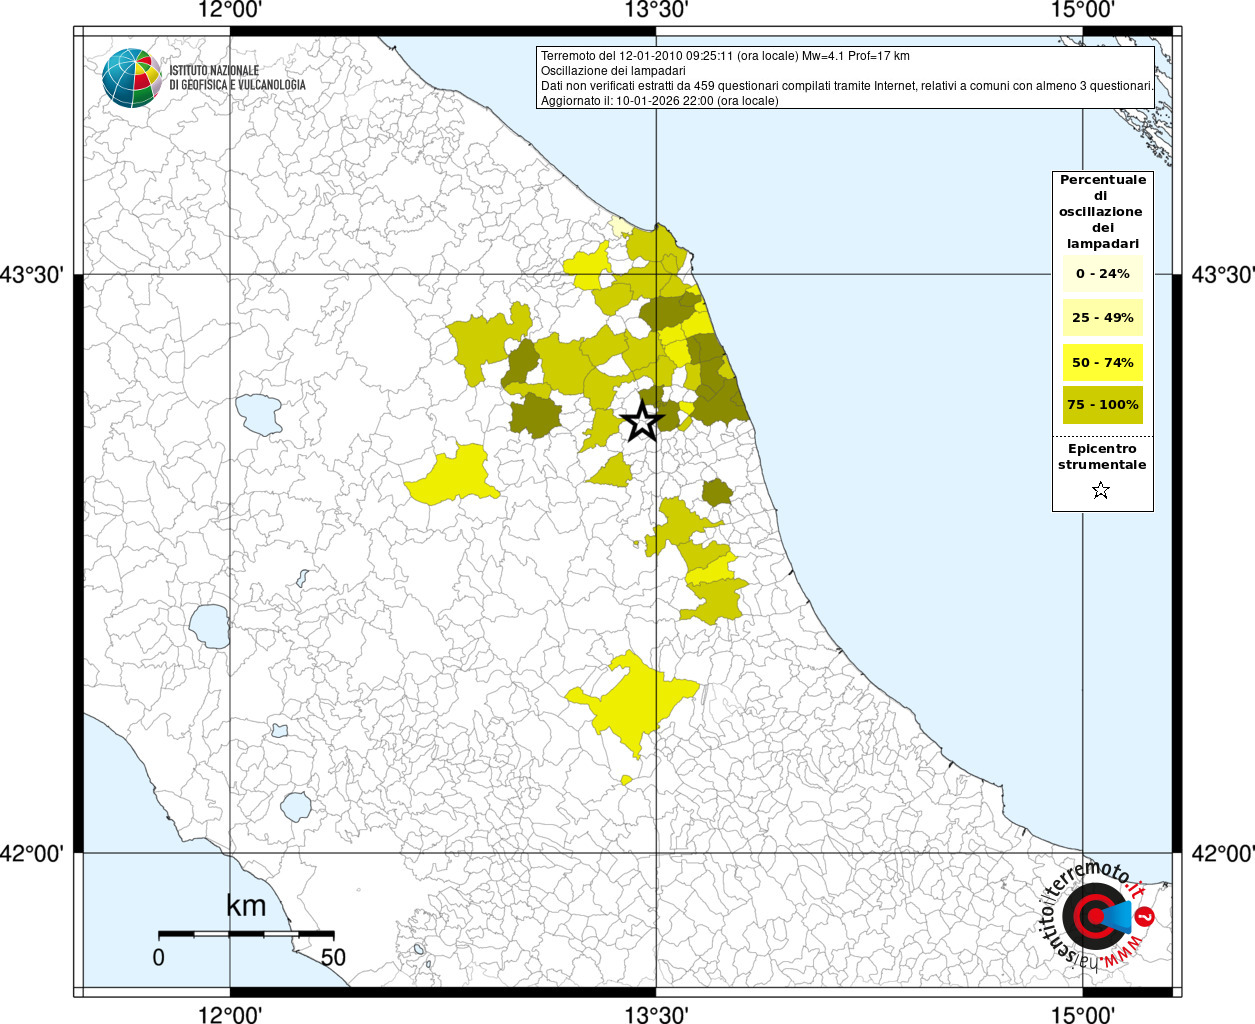Select the 0 - 24% legend swatch
Viewport: 1255px width, 1024px height.
[1102, 273]
